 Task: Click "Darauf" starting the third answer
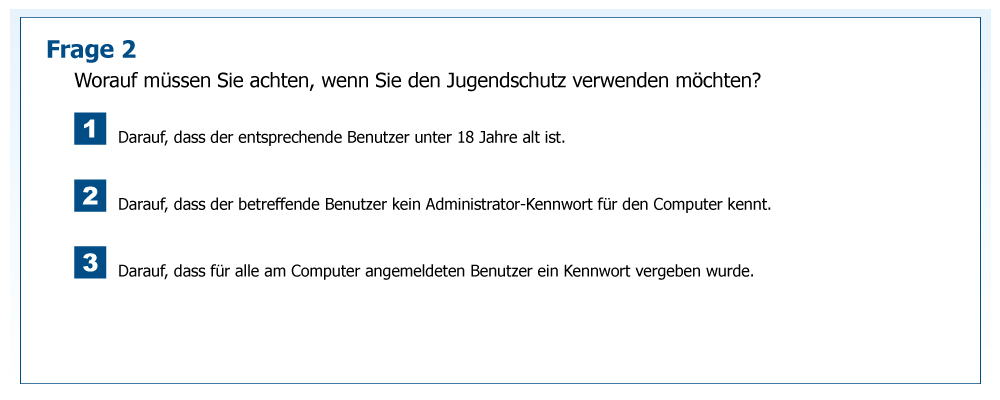tap(141, 271)
